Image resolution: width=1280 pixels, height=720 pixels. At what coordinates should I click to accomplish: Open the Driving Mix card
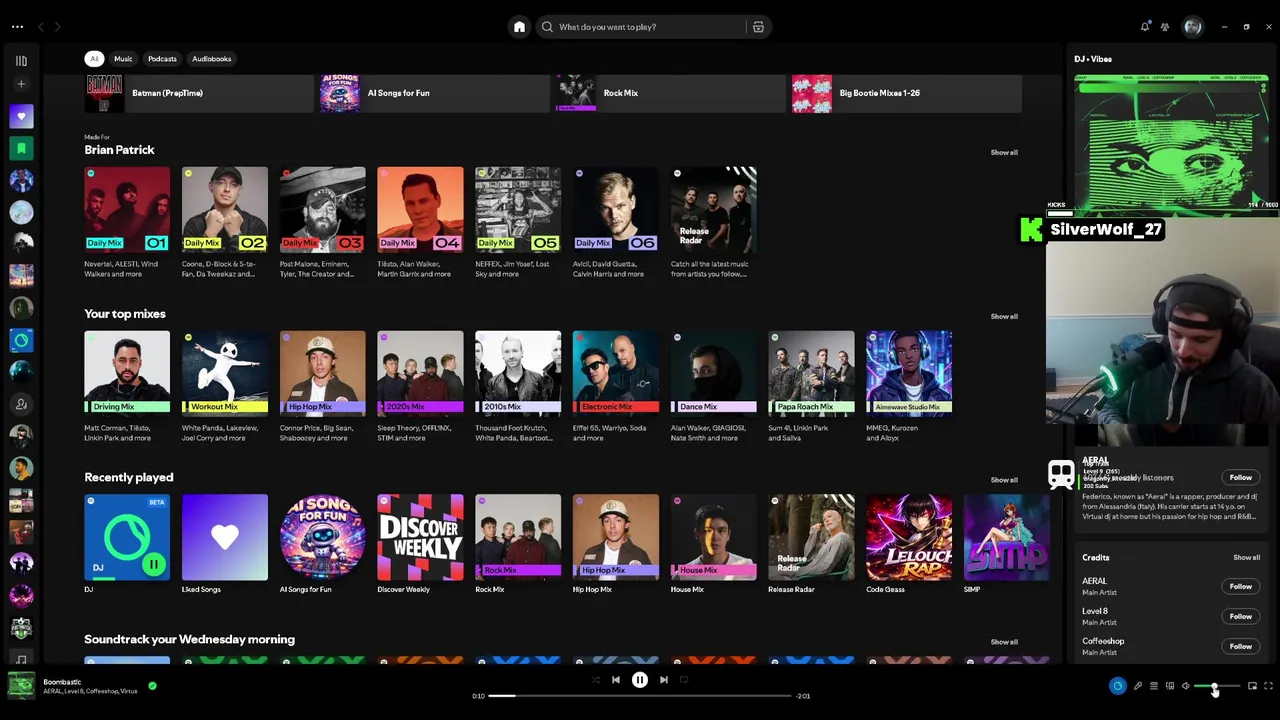pos(127,387)
